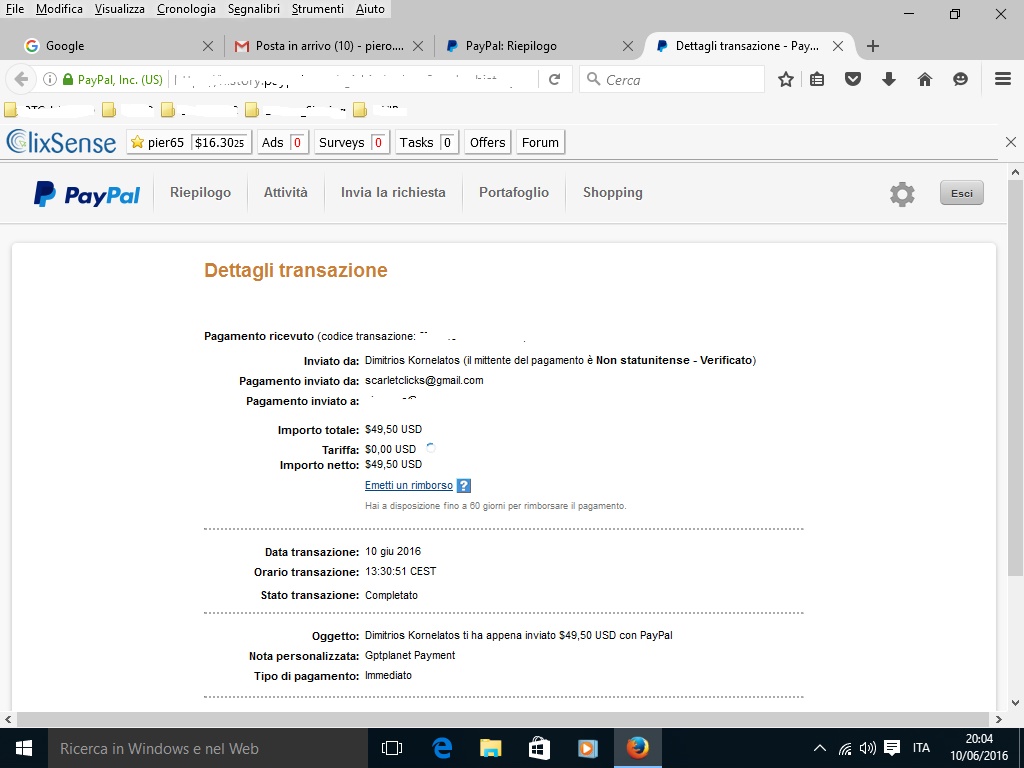This screenshot has height=768, width=1024.
Task: Bookmark this page with the star icon
Action: pos(786,79)
